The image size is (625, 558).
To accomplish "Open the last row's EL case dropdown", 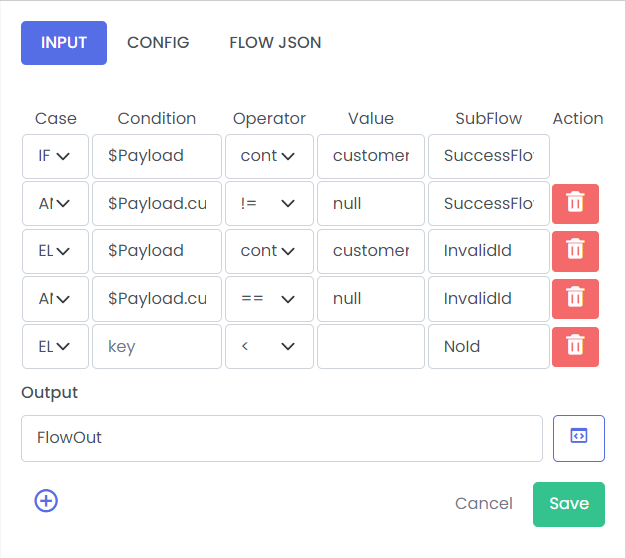I will point(55,346).
